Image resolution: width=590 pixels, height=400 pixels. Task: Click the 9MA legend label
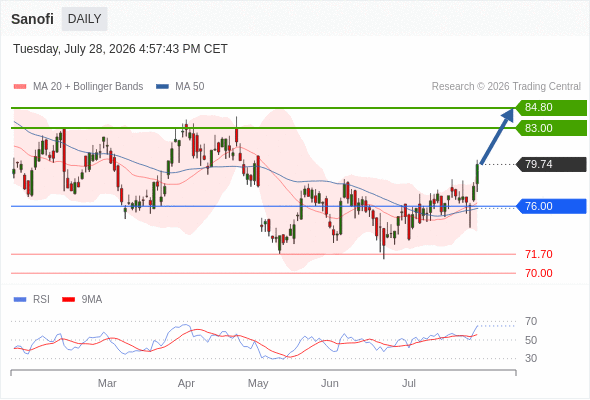coord(92,300)
